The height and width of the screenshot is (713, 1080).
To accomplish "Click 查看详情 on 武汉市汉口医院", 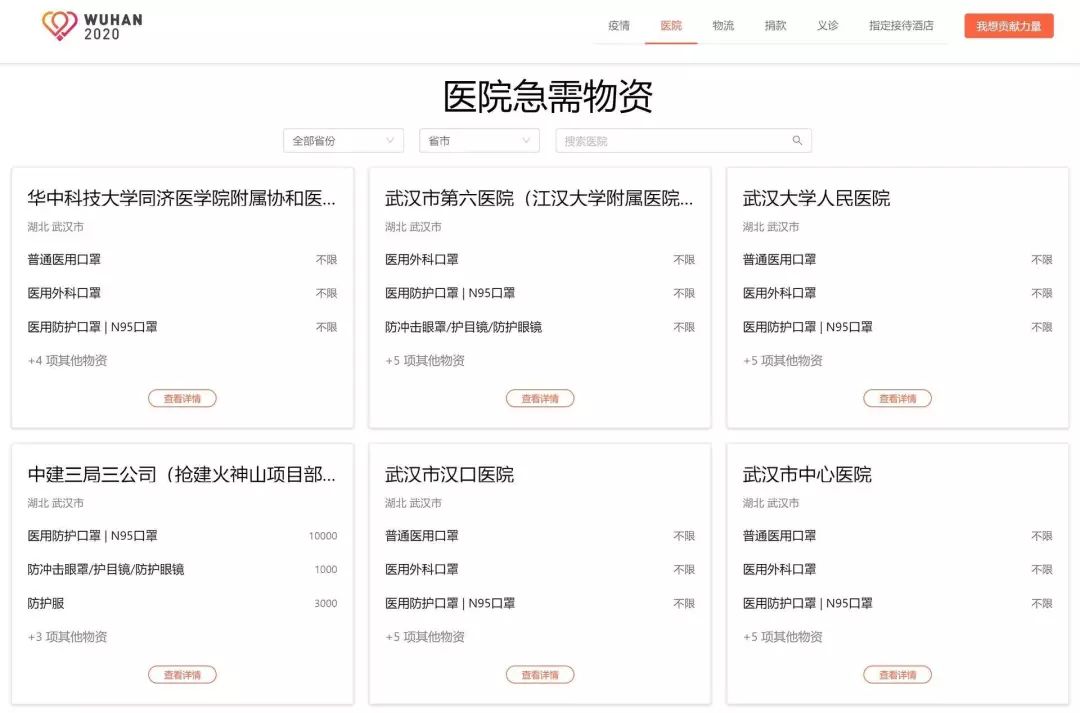I will click(540, 674).
